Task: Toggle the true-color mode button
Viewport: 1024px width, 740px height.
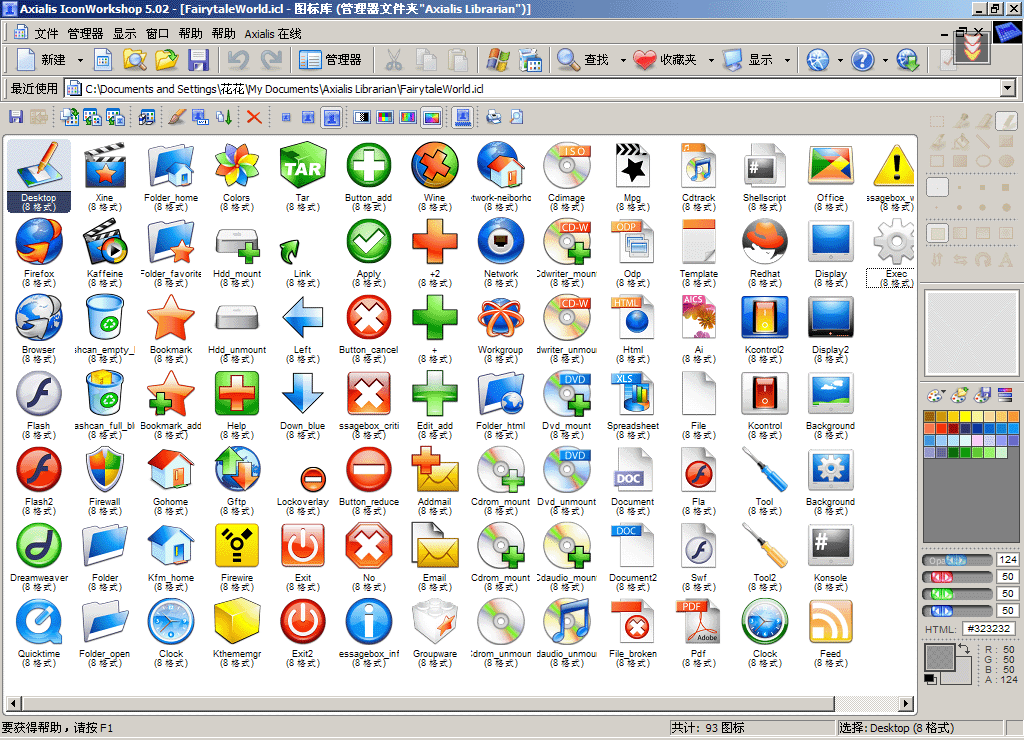Action: [x=432, y=118]
